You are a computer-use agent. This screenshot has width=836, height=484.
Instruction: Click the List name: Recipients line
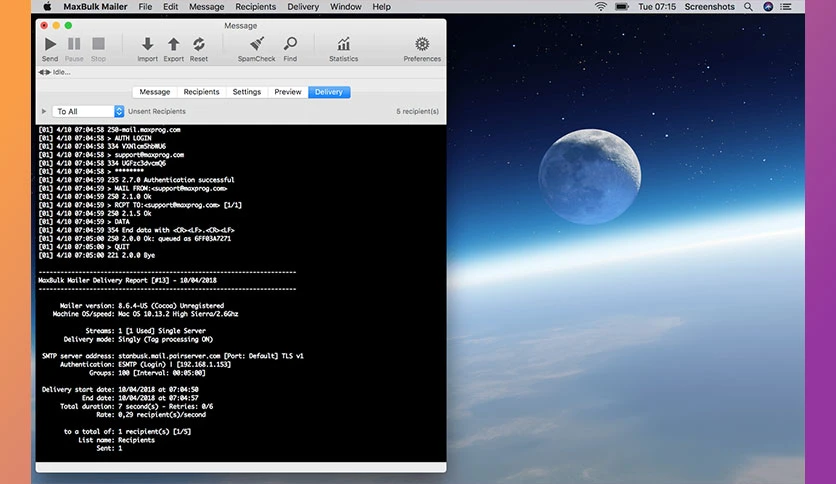tap(116, 440)
